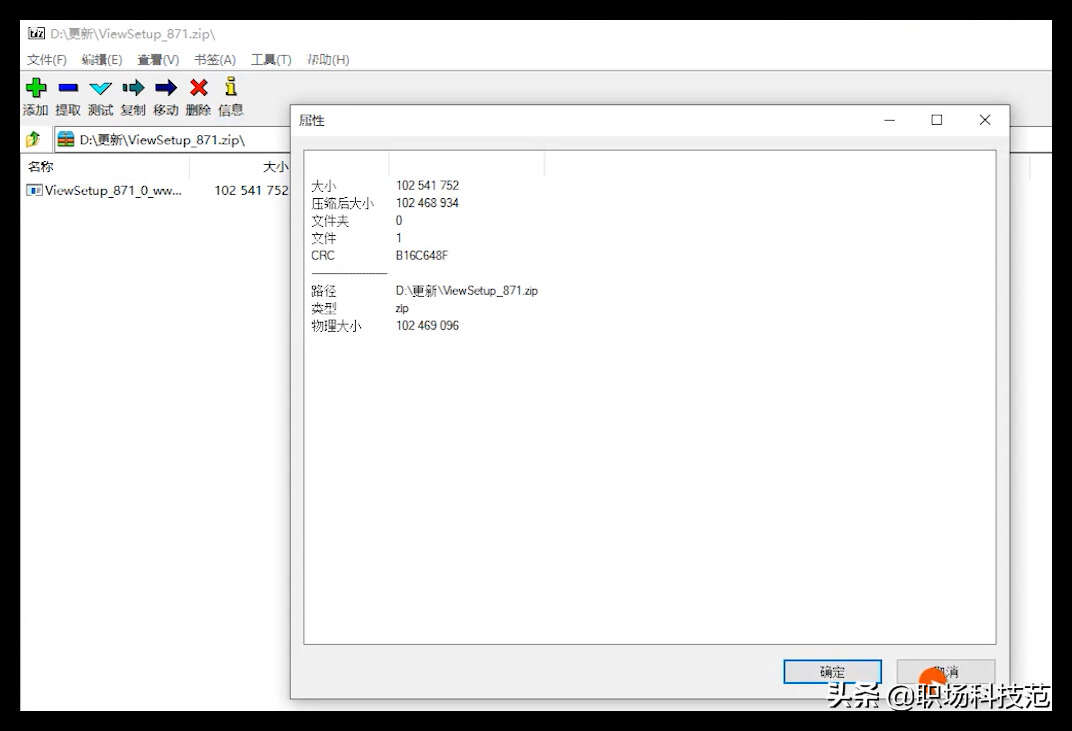The height and width of the screenshot is (731, 1072).
Task: Click the 压缩后大小 value 102 468 934
Action: click(x=427, y=203)
